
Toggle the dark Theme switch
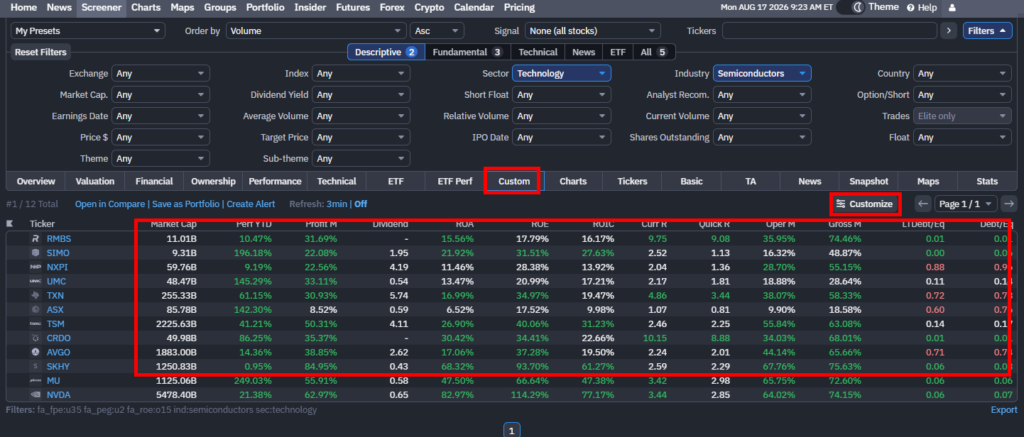click(850, 7)
